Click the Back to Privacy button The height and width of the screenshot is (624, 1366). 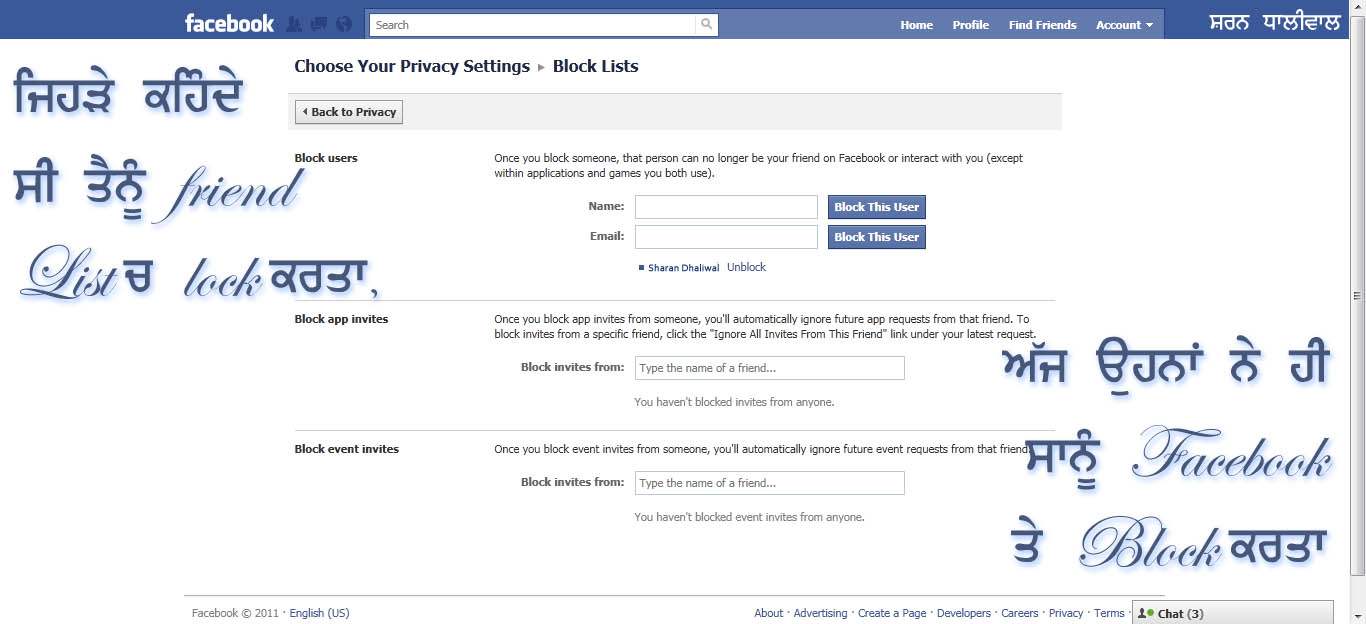349,112
